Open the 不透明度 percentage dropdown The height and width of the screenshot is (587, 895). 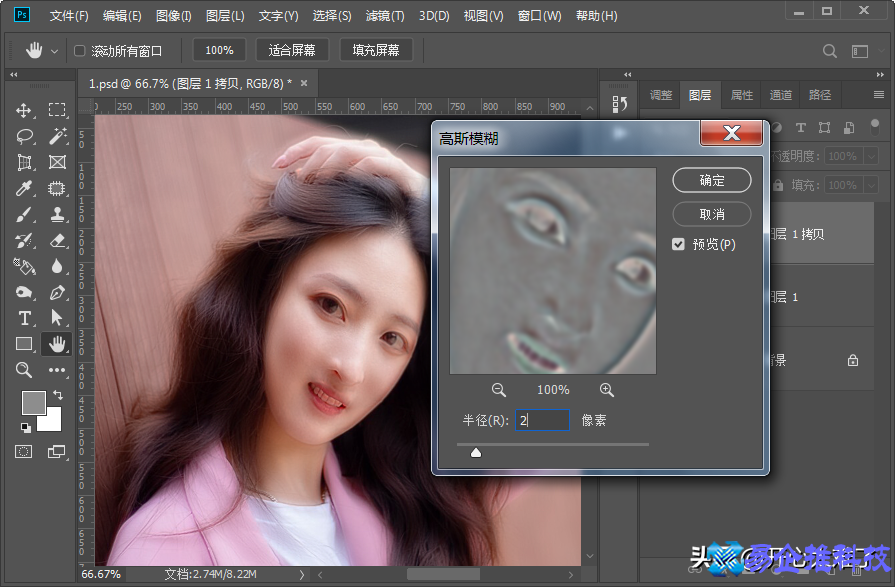871,157
